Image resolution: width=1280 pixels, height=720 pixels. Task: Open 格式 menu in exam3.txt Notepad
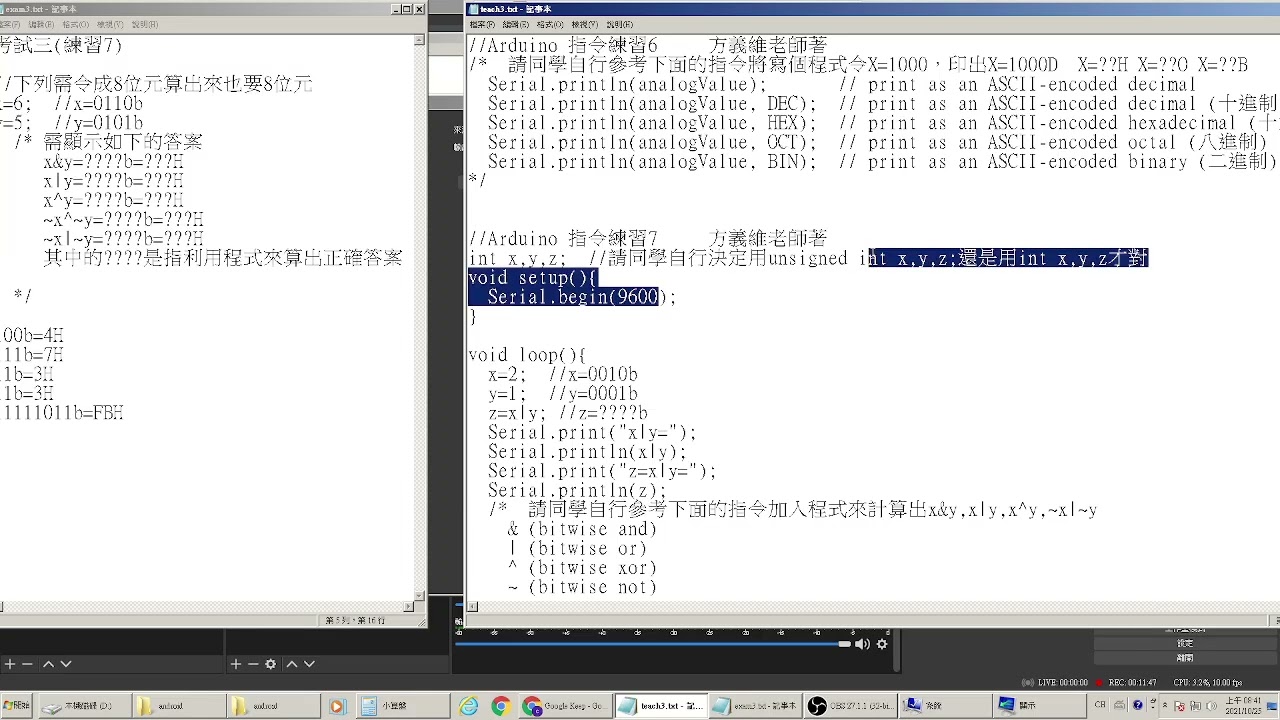[75, 24]
